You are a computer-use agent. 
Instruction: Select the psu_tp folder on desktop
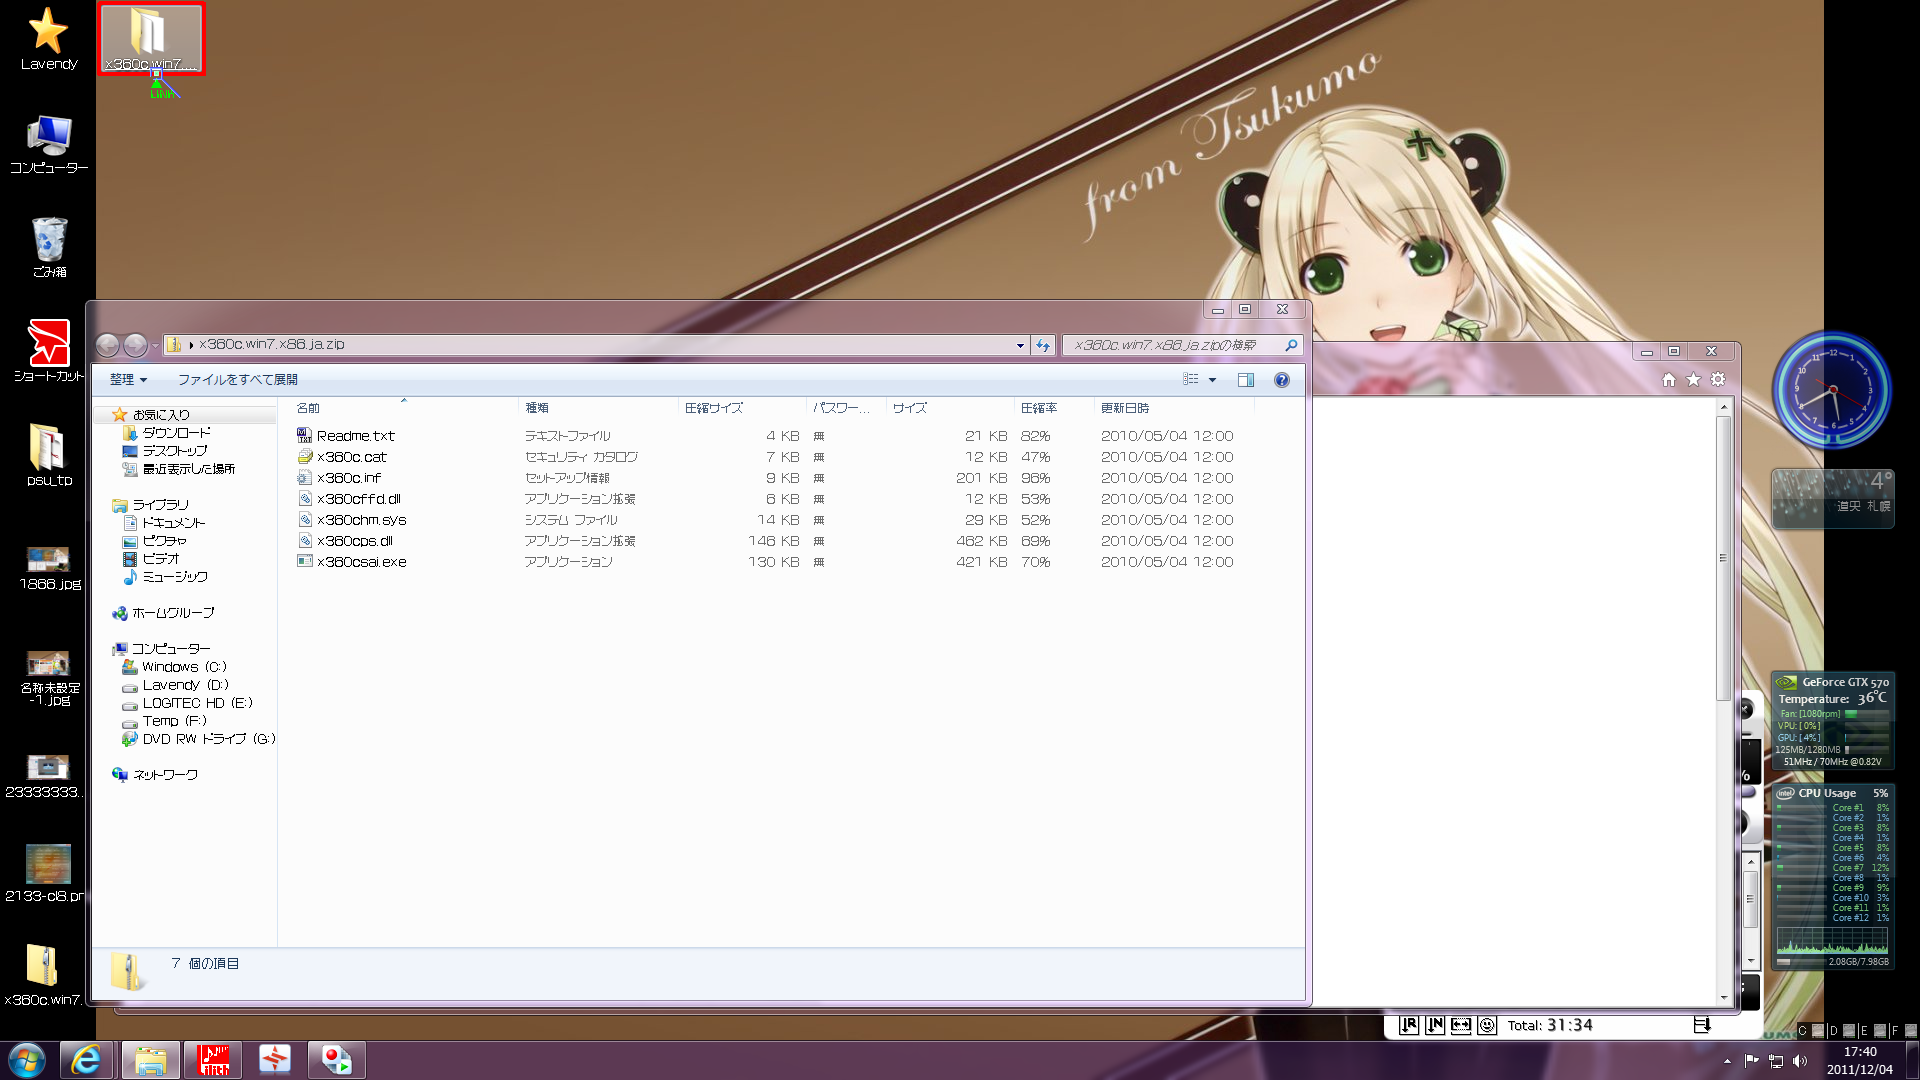pos(48,455)
